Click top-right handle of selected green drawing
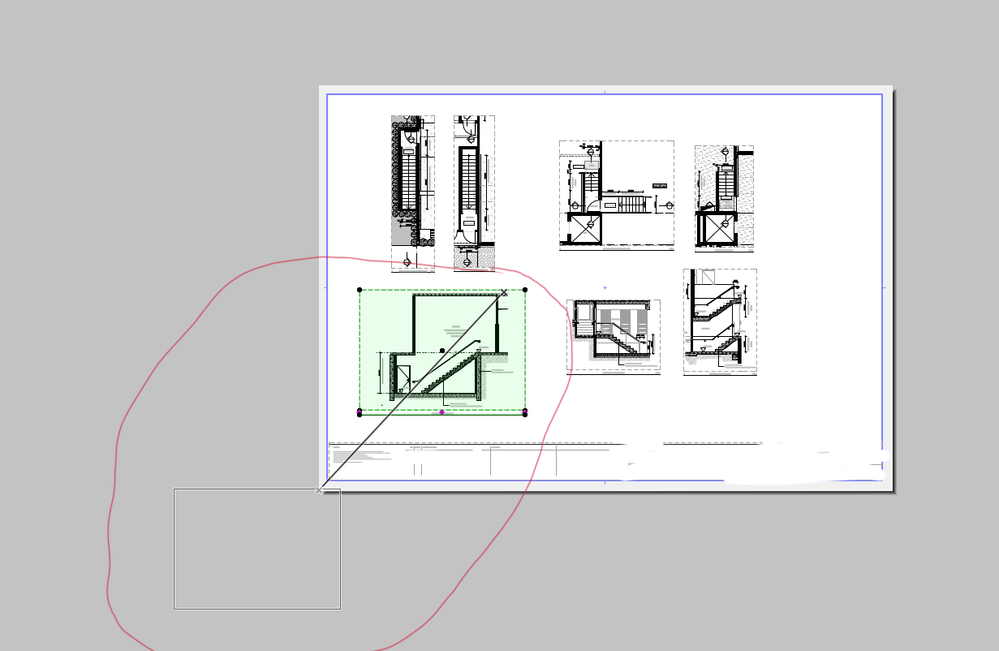Viewport: 999px width, 651px height. click(525, 290)
